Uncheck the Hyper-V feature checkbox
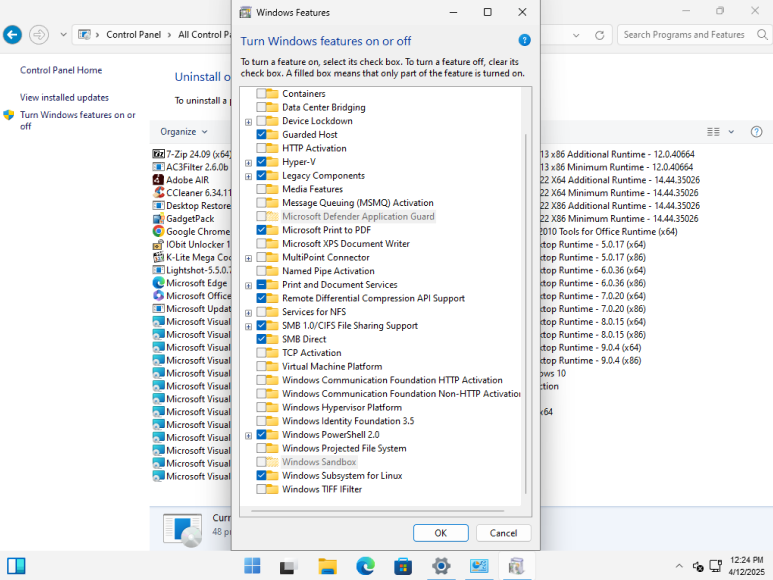 coord(261,162)
